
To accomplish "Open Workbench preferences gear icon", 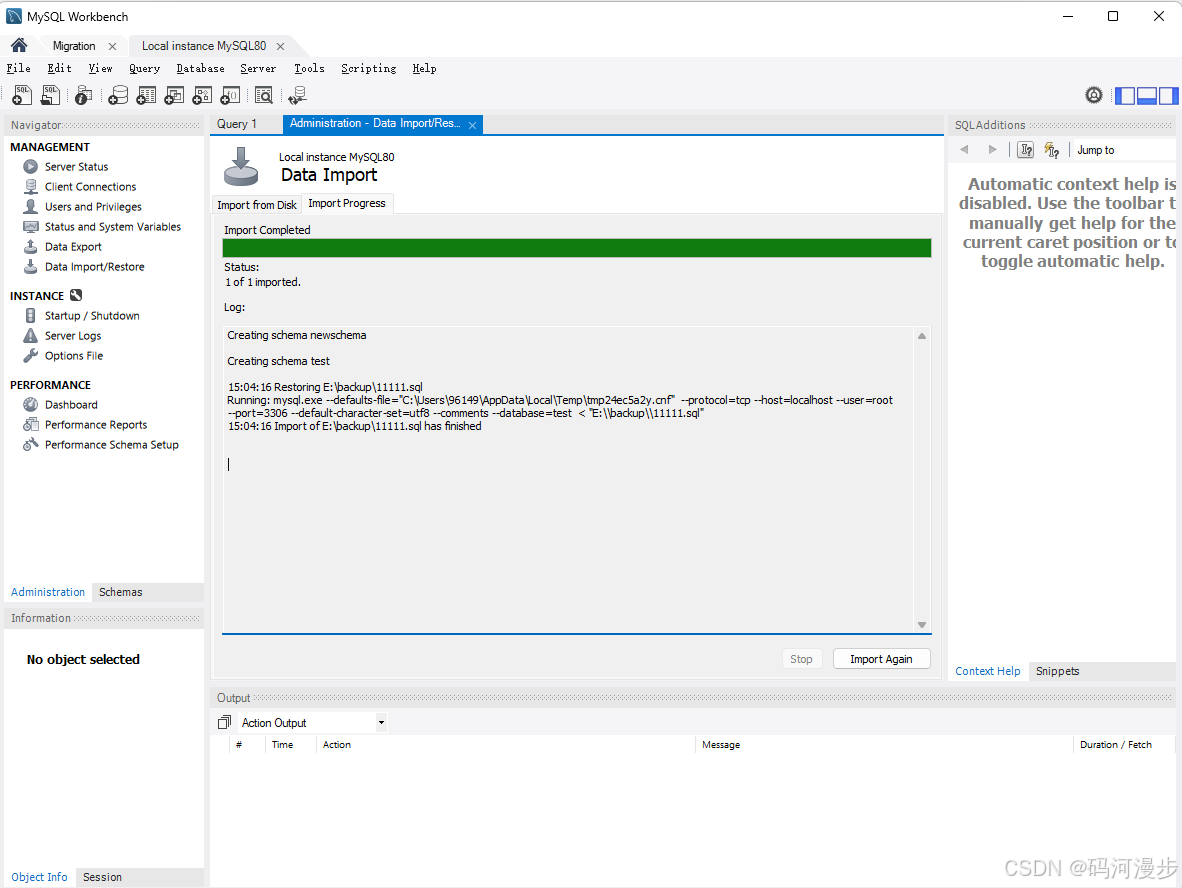I will [x=1094, y=95].
